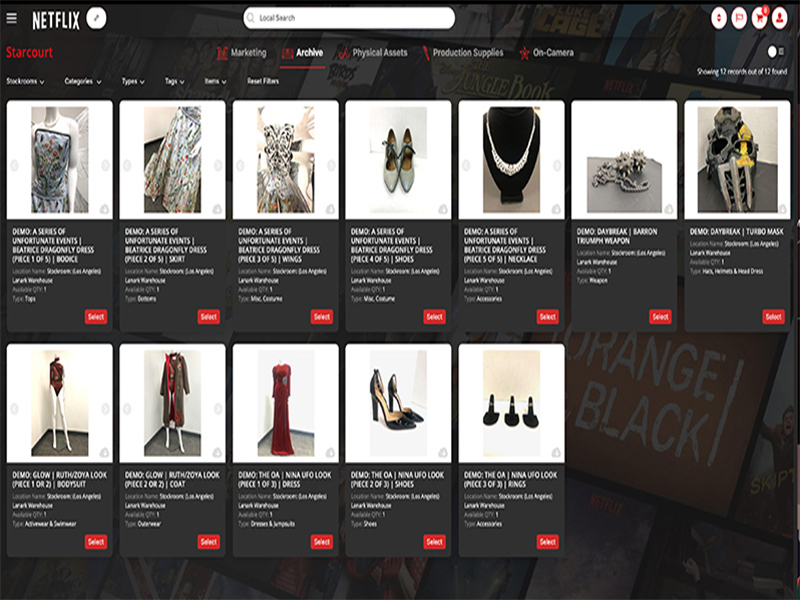Viewport: 800px width, 600px height.
Task: Open the Categories filter dropdown
Action: 83,81
